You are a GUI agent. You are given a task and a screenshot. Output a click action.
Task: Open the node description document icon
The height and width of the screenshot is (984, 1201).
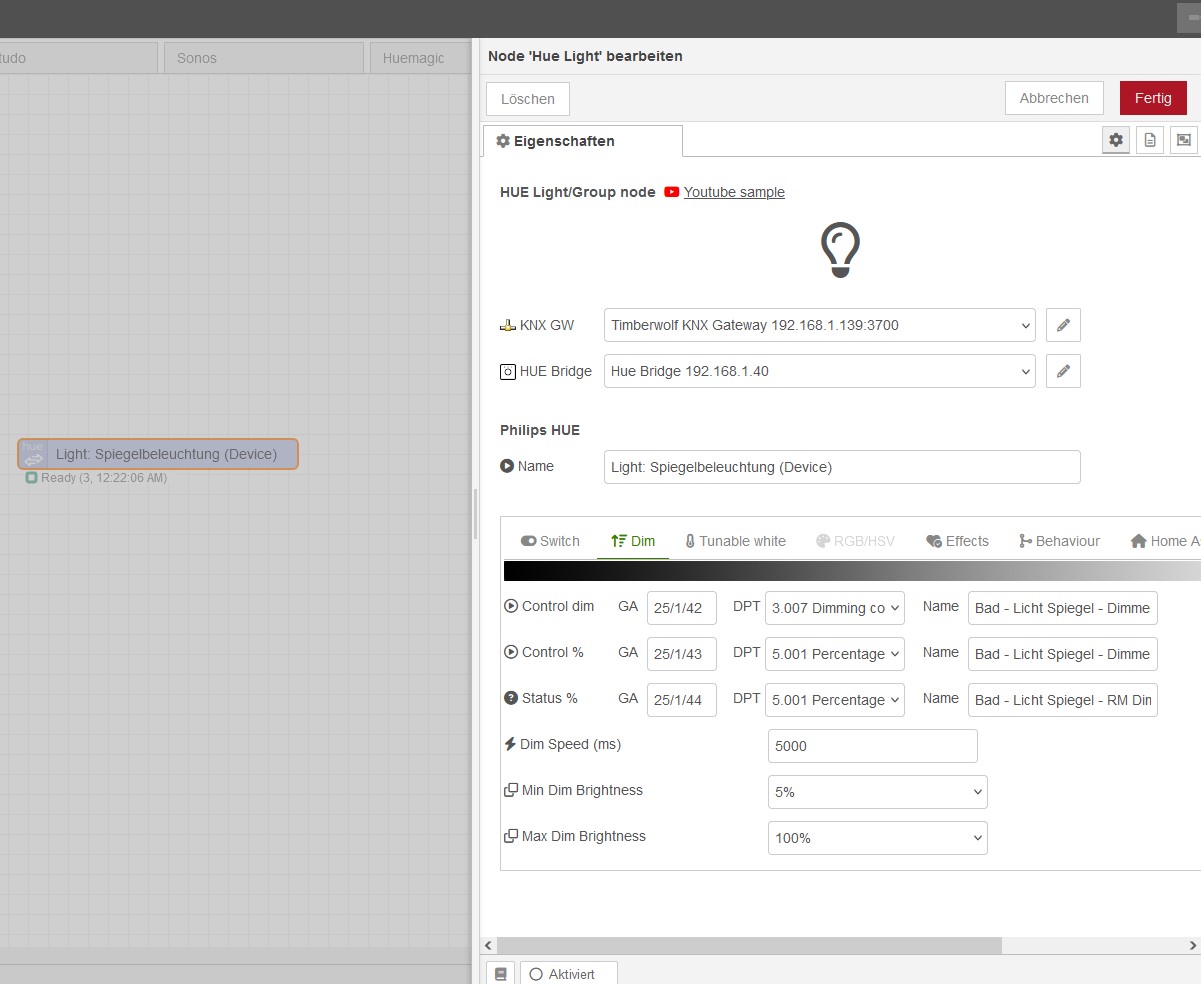pyautogui.click(x=1150, y=141)
